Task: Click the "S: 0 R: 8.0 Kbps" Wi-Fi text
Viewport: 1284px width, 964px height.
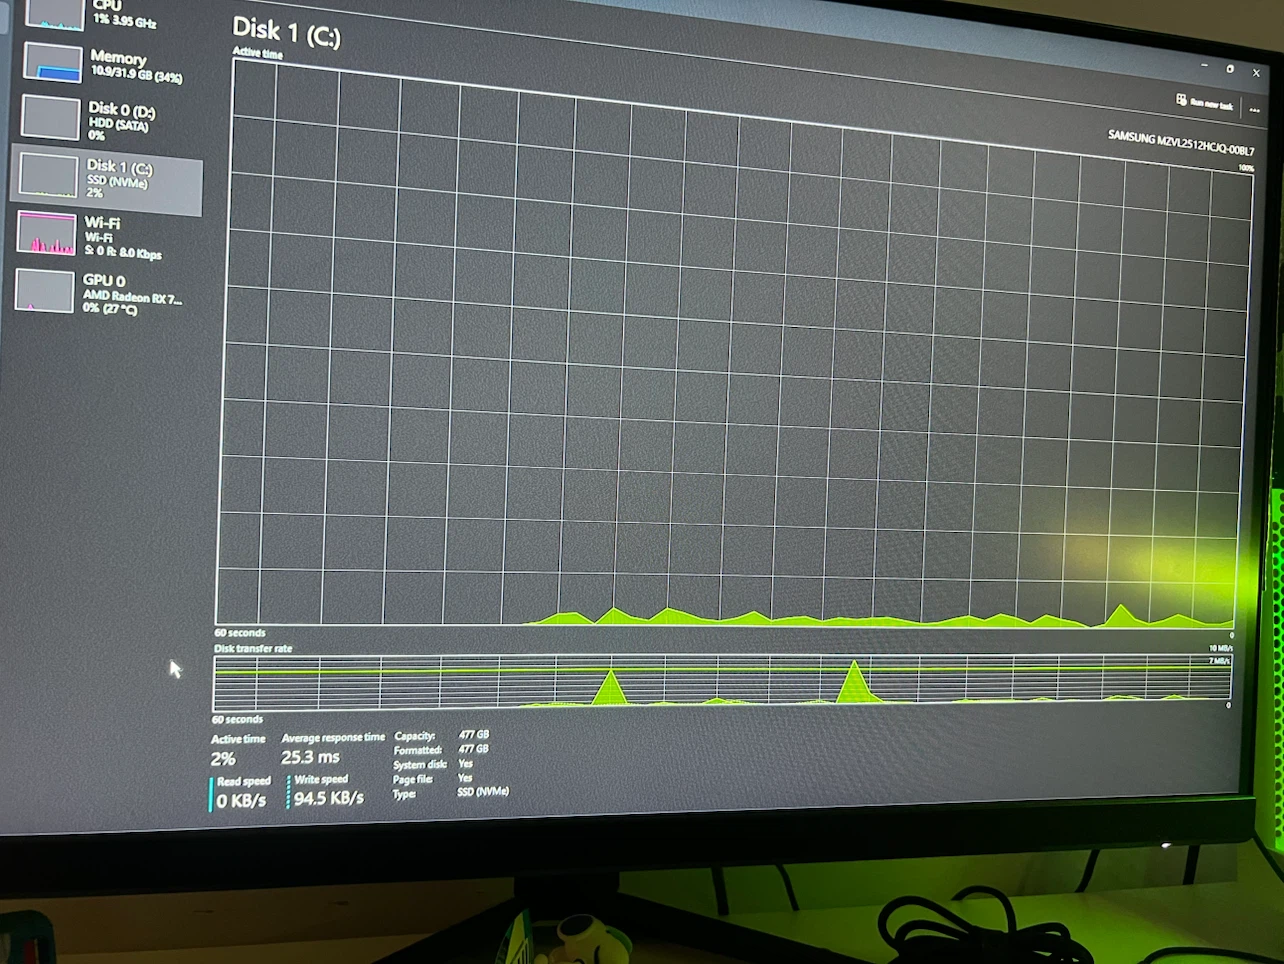Action: point(123,251)
